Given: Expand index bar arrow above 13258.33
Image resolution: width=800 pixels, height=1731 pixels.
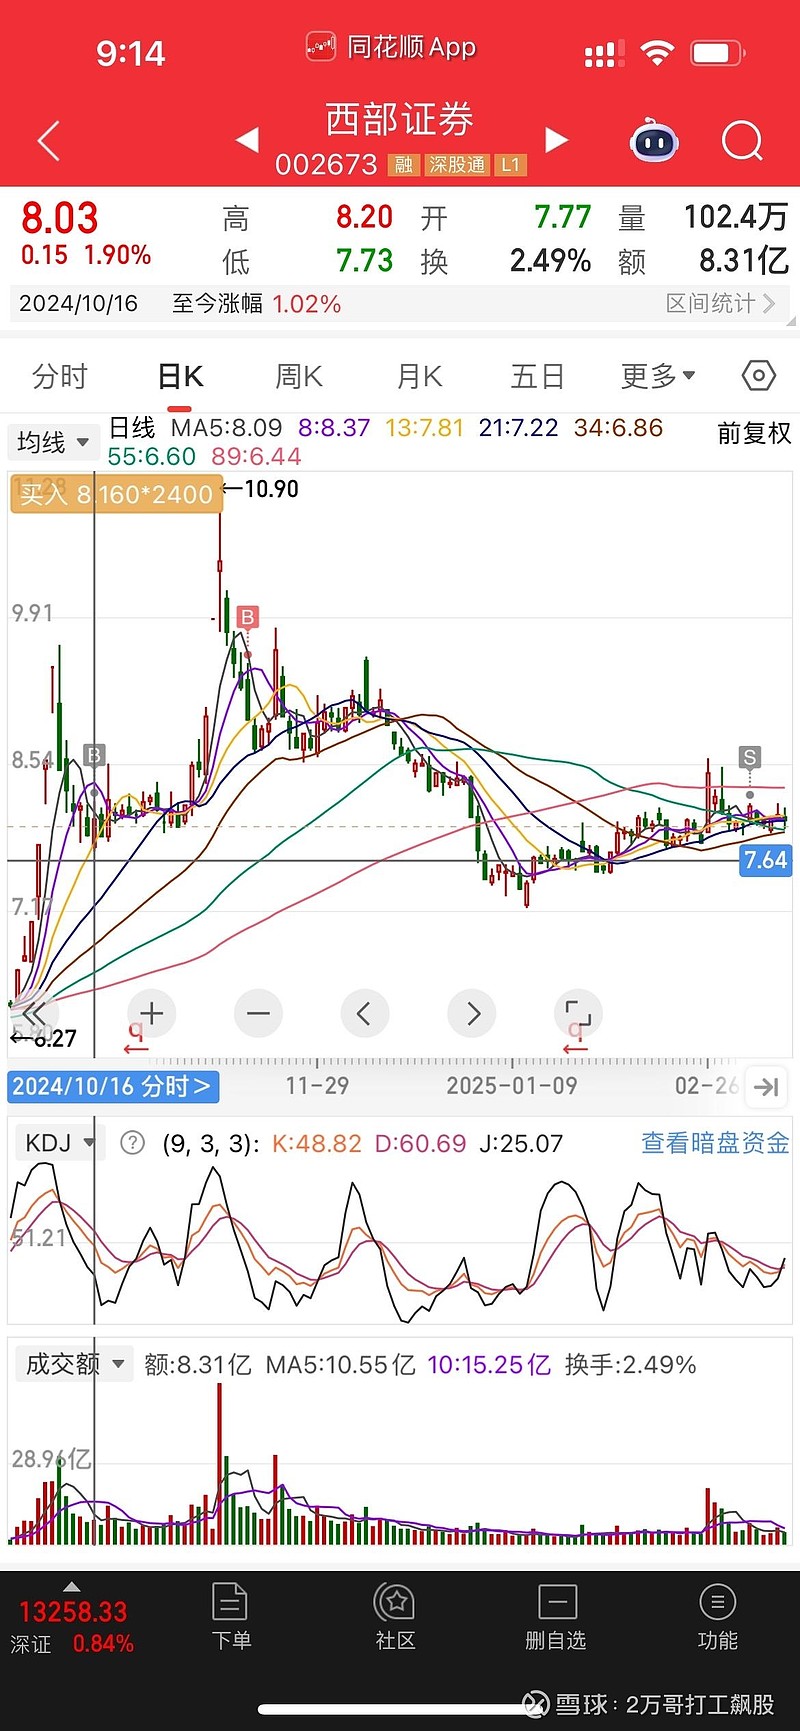Looking at the screenshot, I should tap(72, 1587).
